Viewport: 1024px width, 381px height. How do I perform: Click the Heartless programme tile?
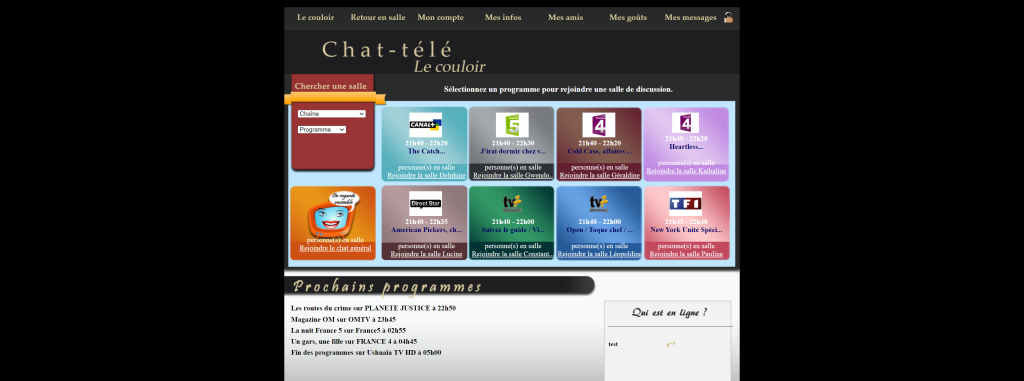point(686,144)
